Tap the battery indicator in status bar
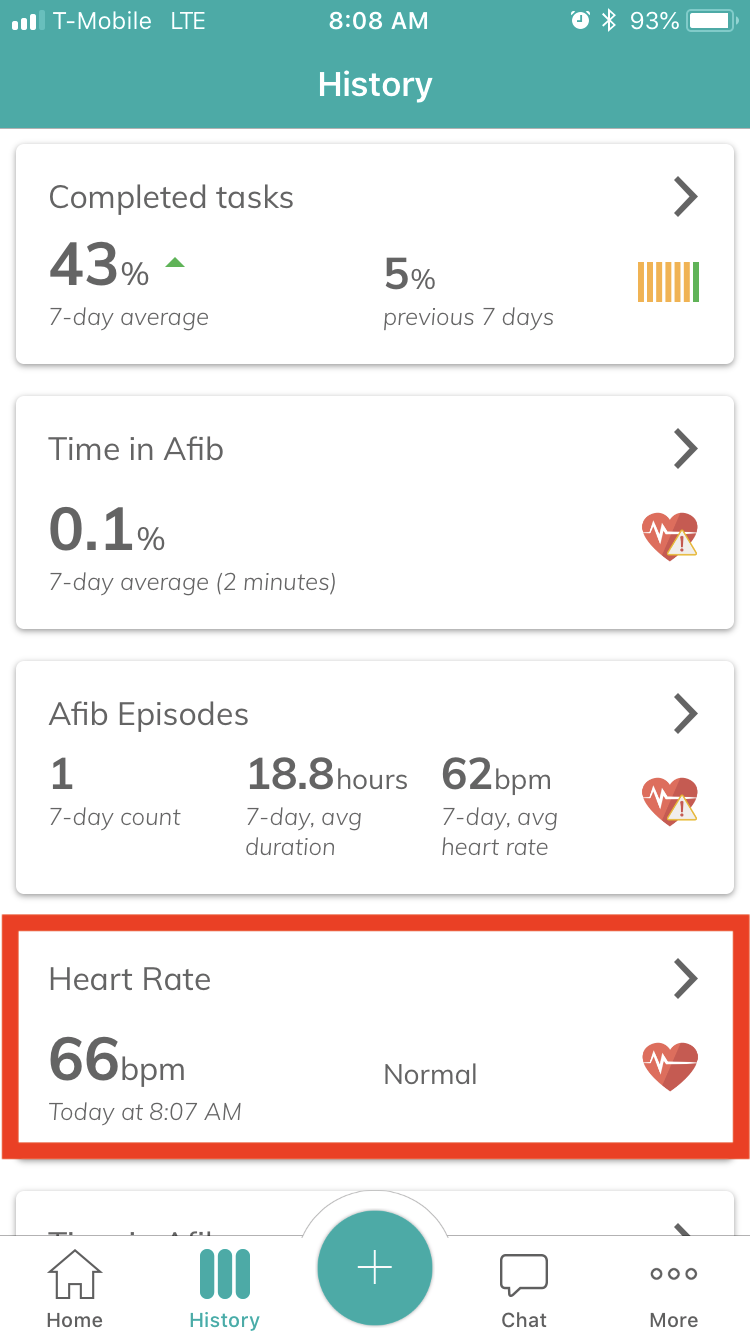The height and width of the screenshot is (1334, 750). pos(712,21)
